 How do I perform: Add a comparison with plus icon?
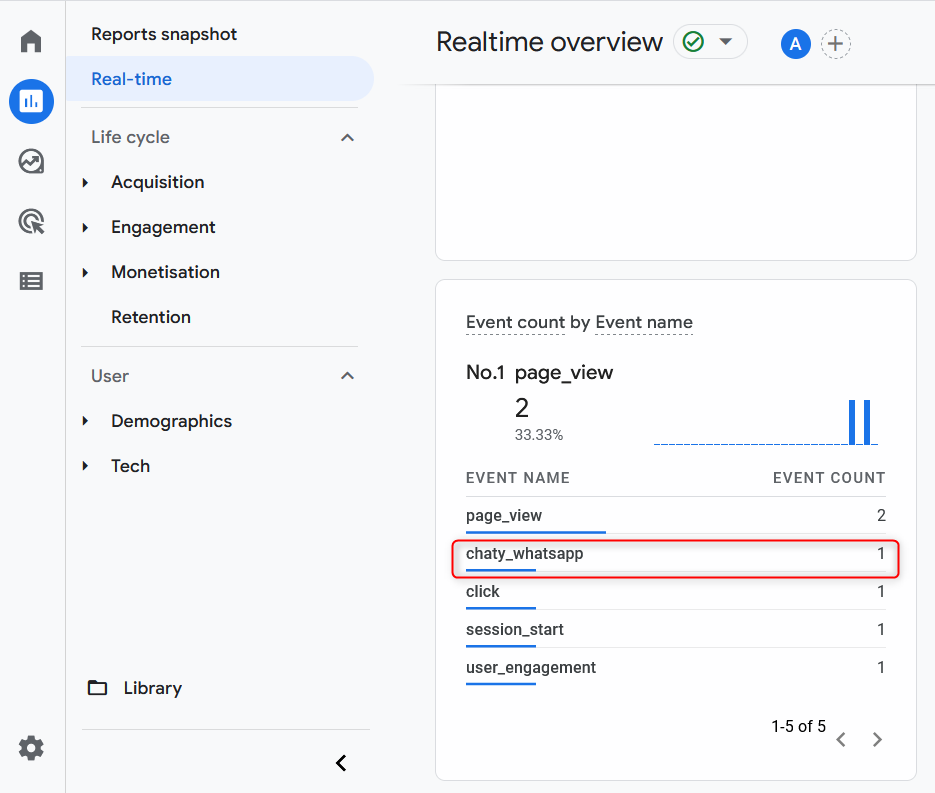coord(835,44)
